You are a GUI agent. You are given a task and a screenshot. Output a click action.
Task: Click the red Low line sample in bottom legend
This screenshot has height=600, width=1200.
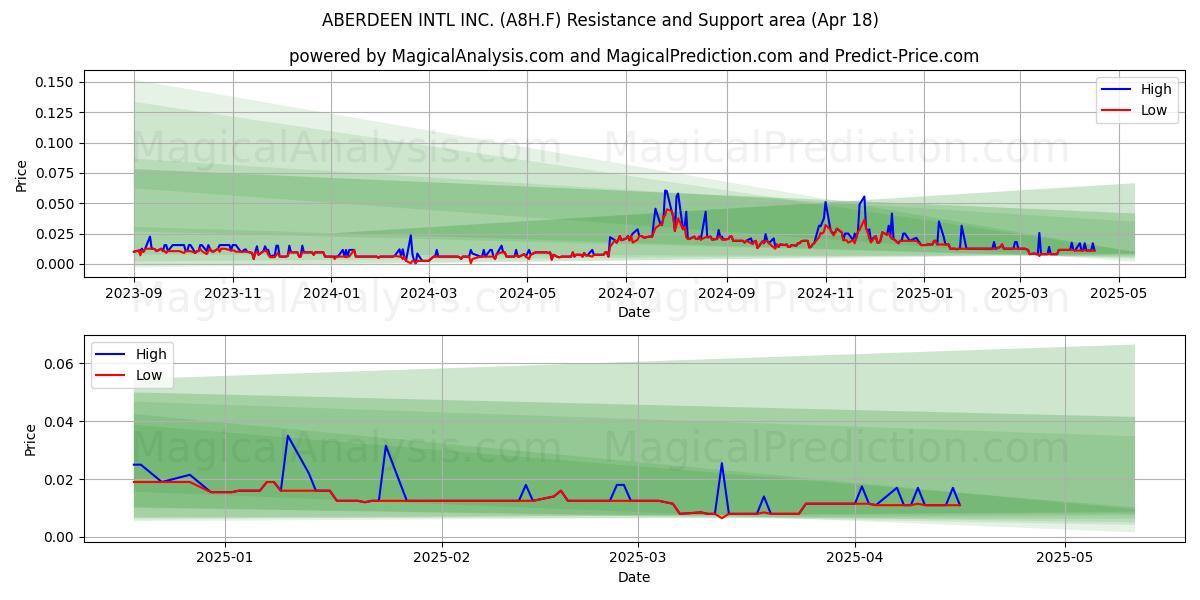coord(112,376)
